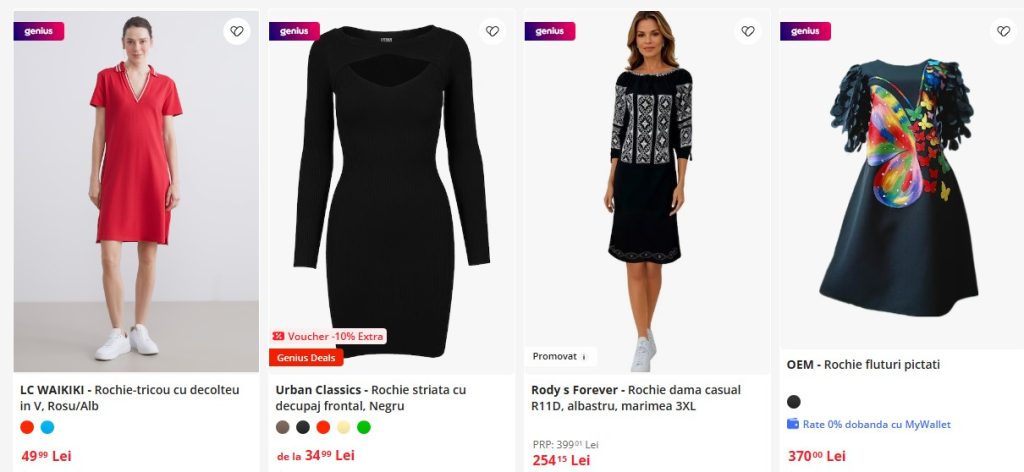Click the genius badge on the red dress
The image size is (1024, 472).
tap(39, 31)
